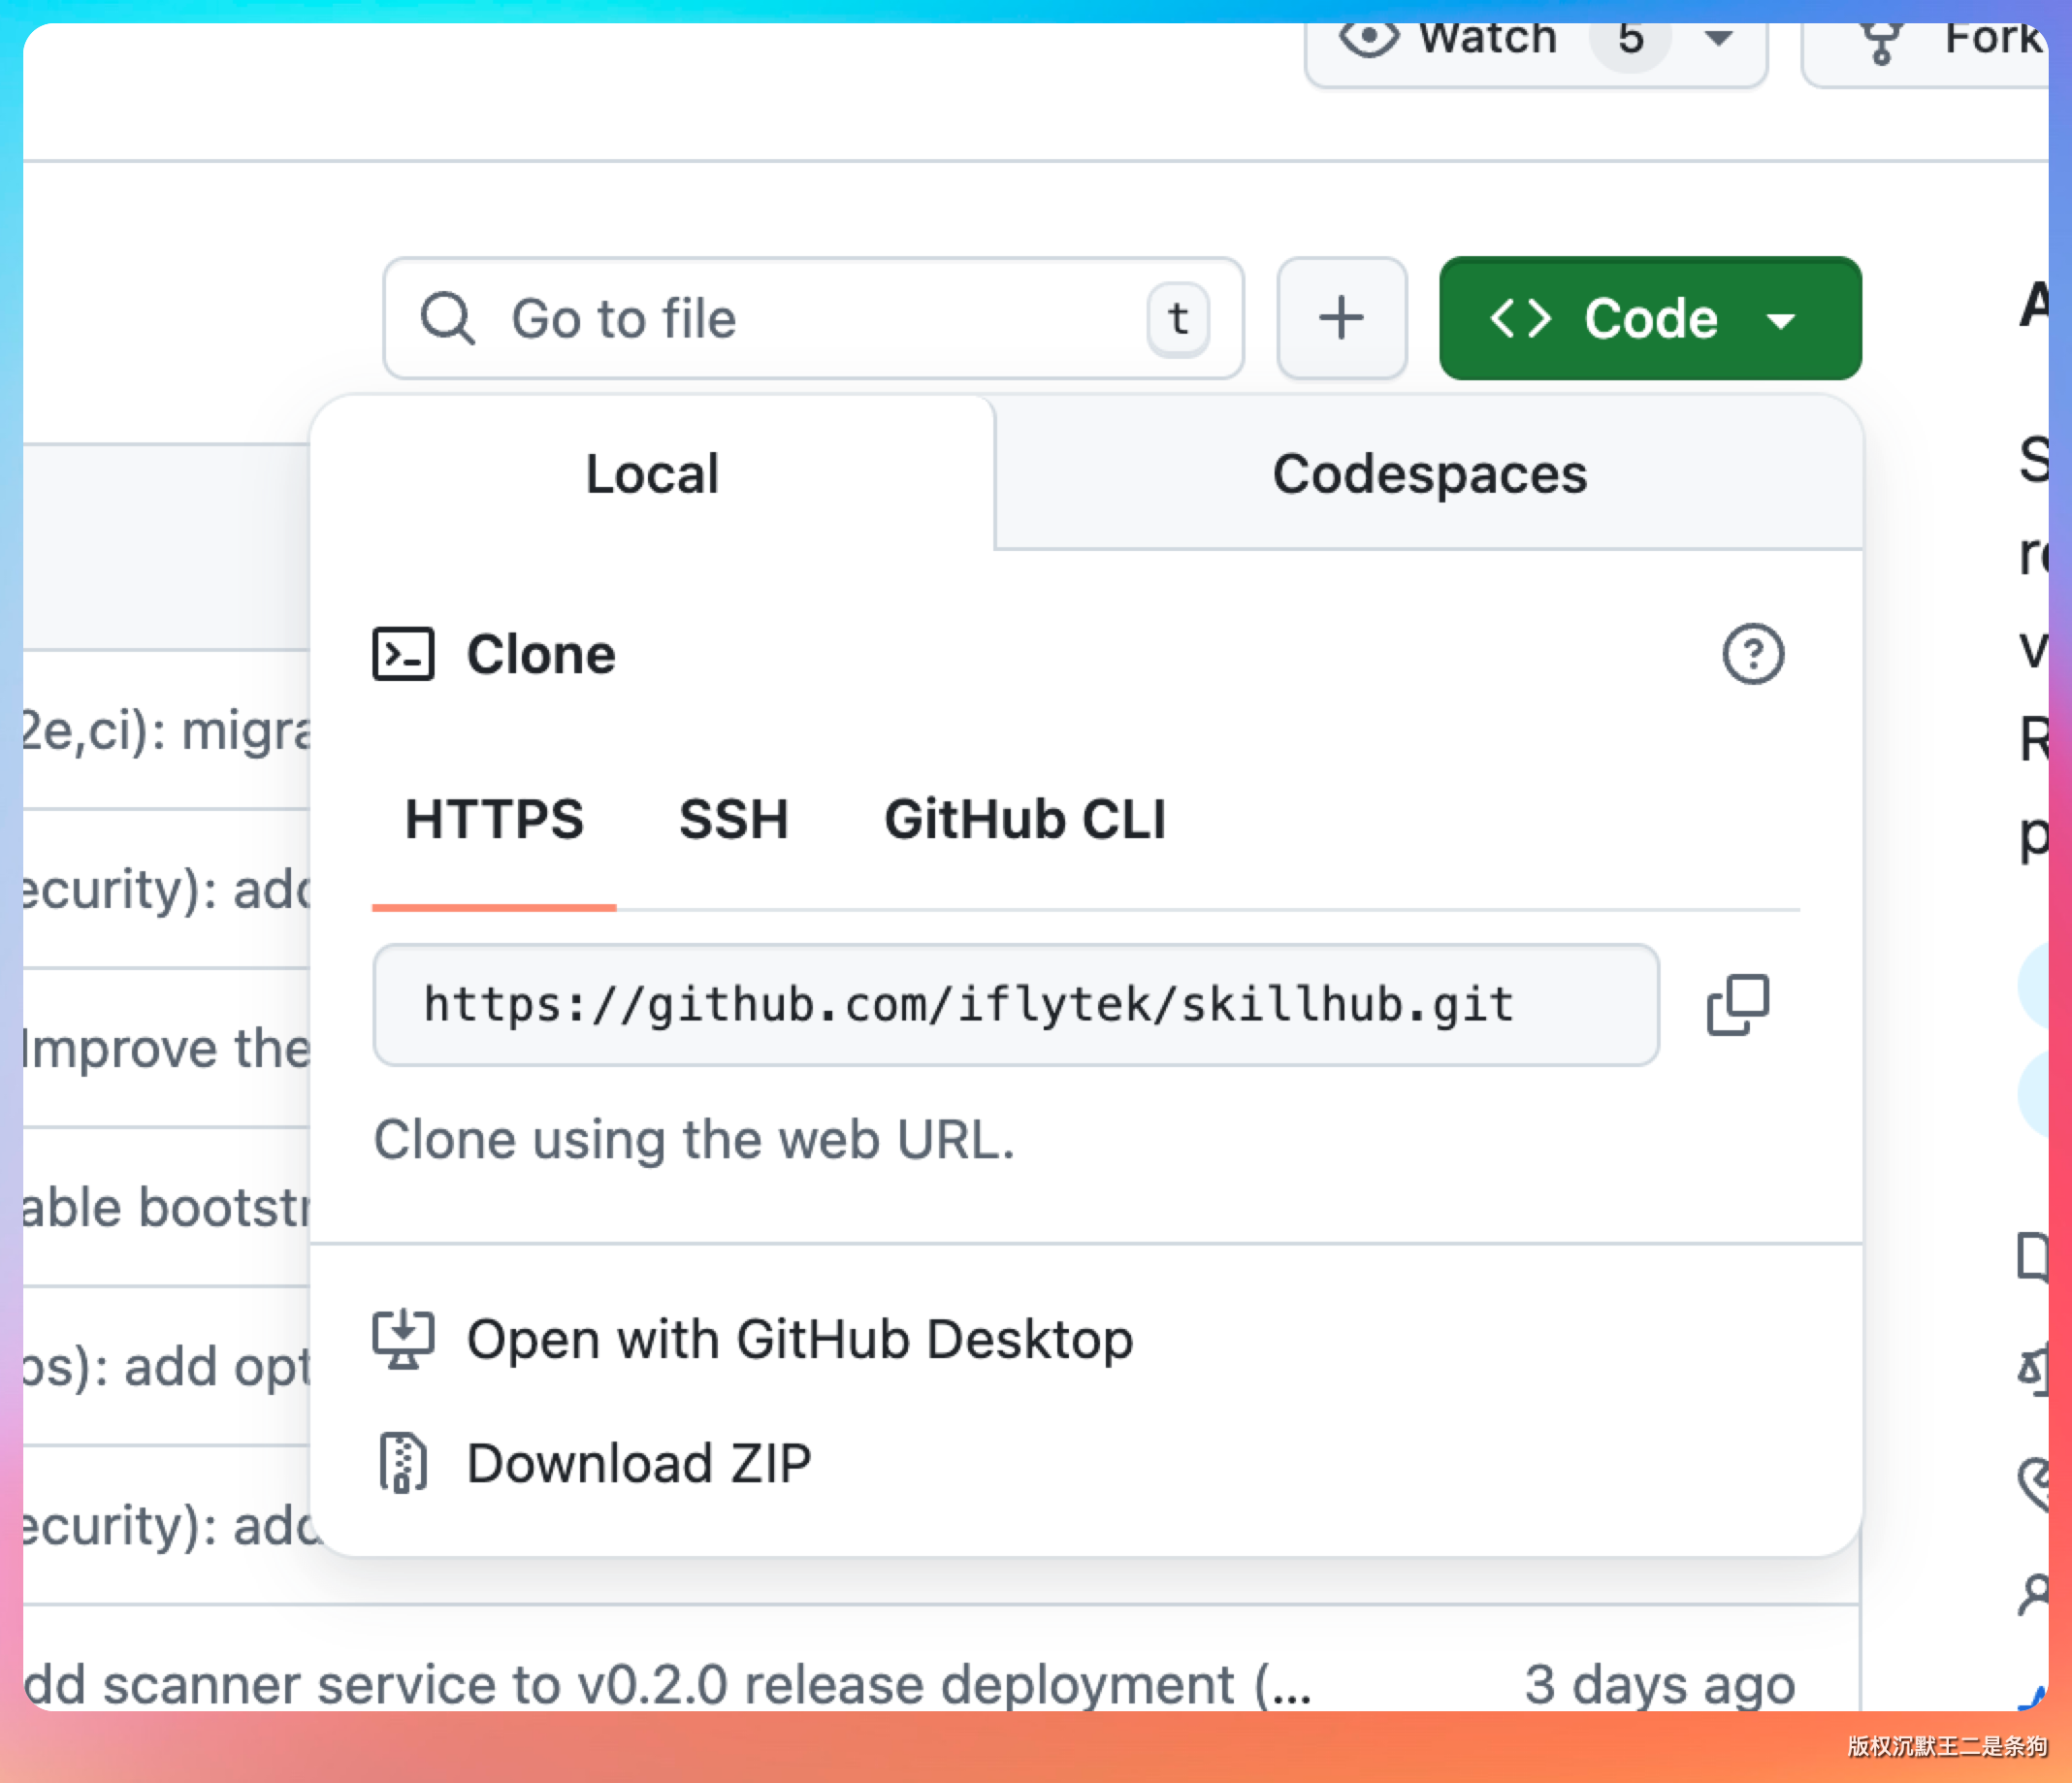
Task: Click the GitHub Desktop download icon
Action: click(x=403, y=1339)
